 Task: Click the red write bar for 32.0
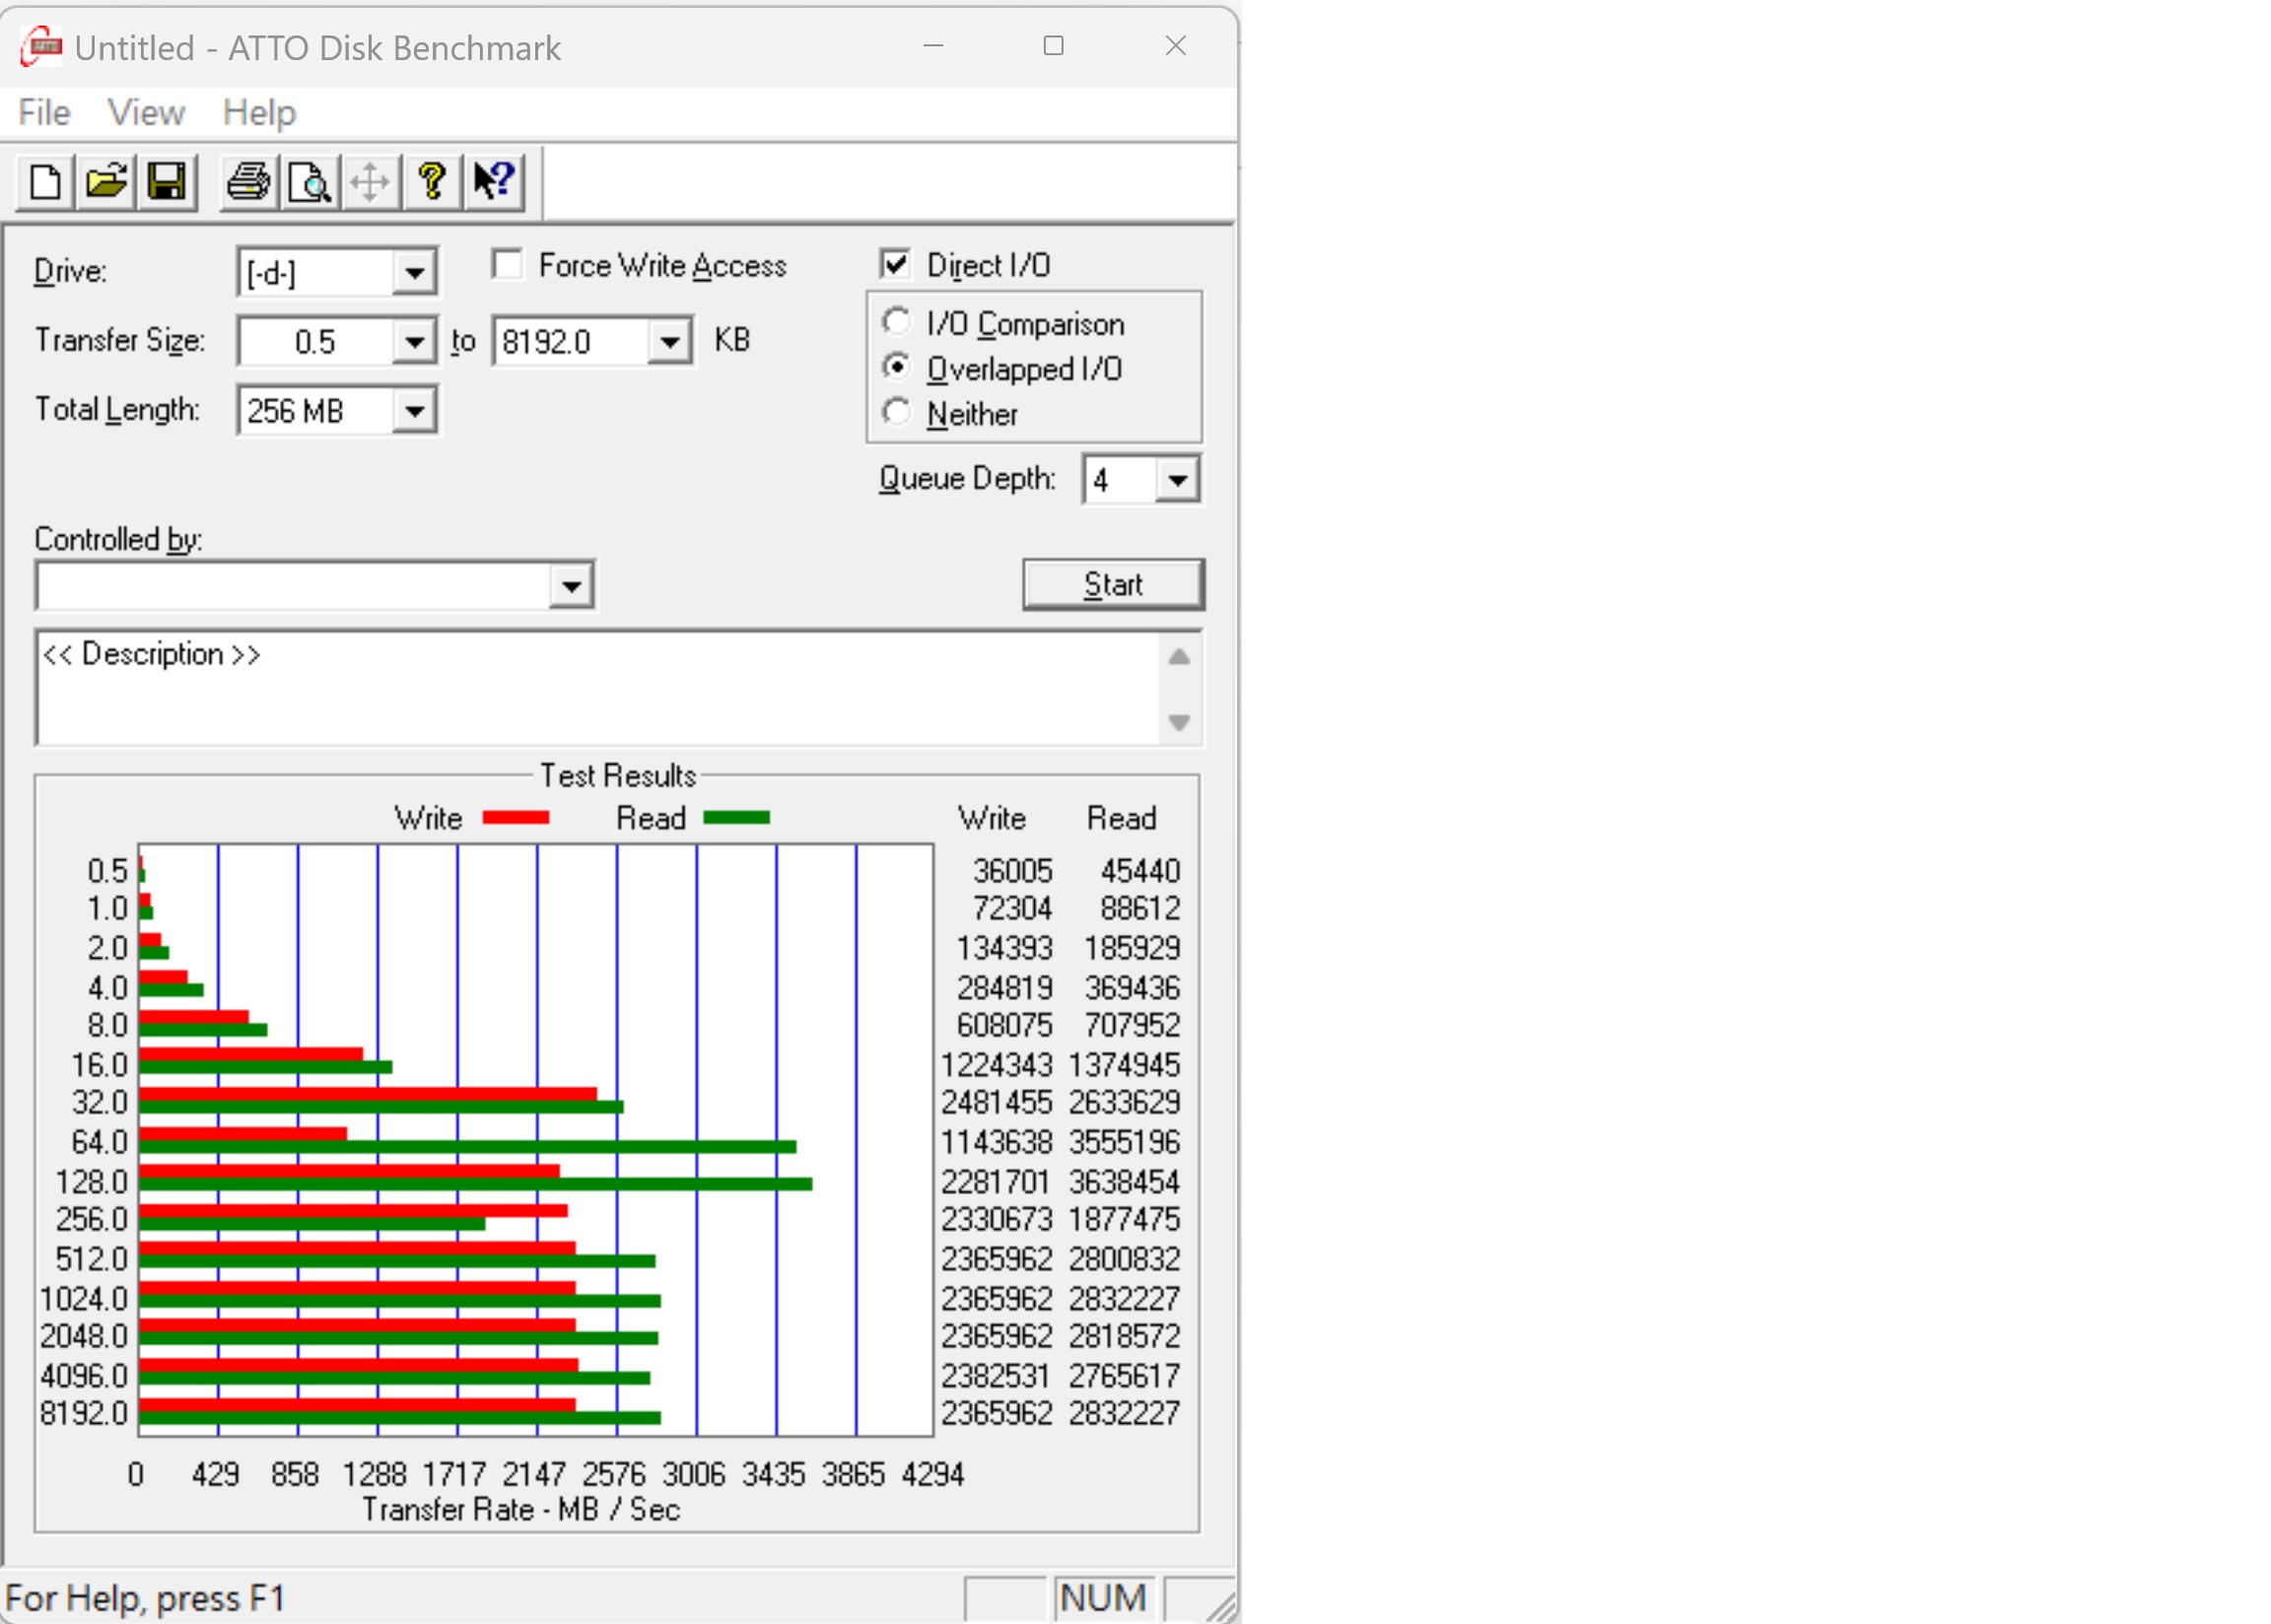(x=368, y=1094)
